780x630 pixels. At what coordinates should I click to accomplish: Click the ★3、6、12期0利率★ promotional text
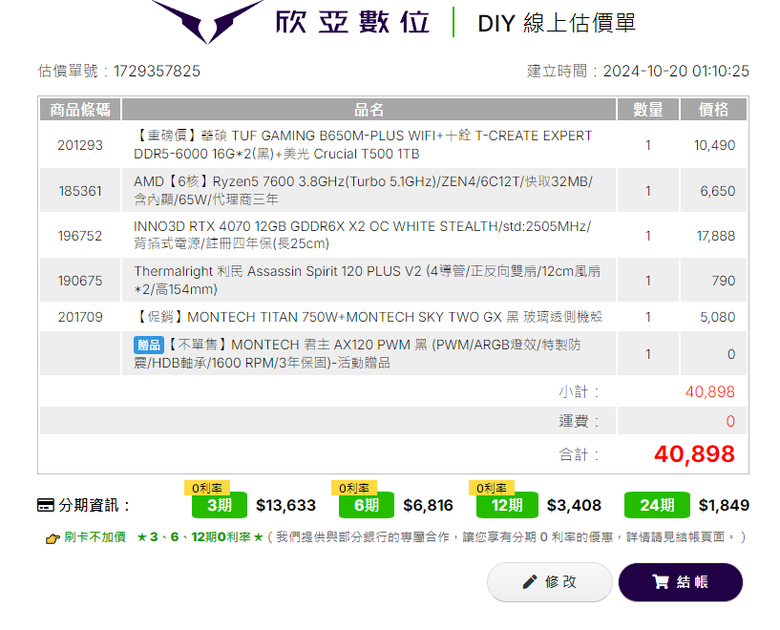click(x=200, y=537)
